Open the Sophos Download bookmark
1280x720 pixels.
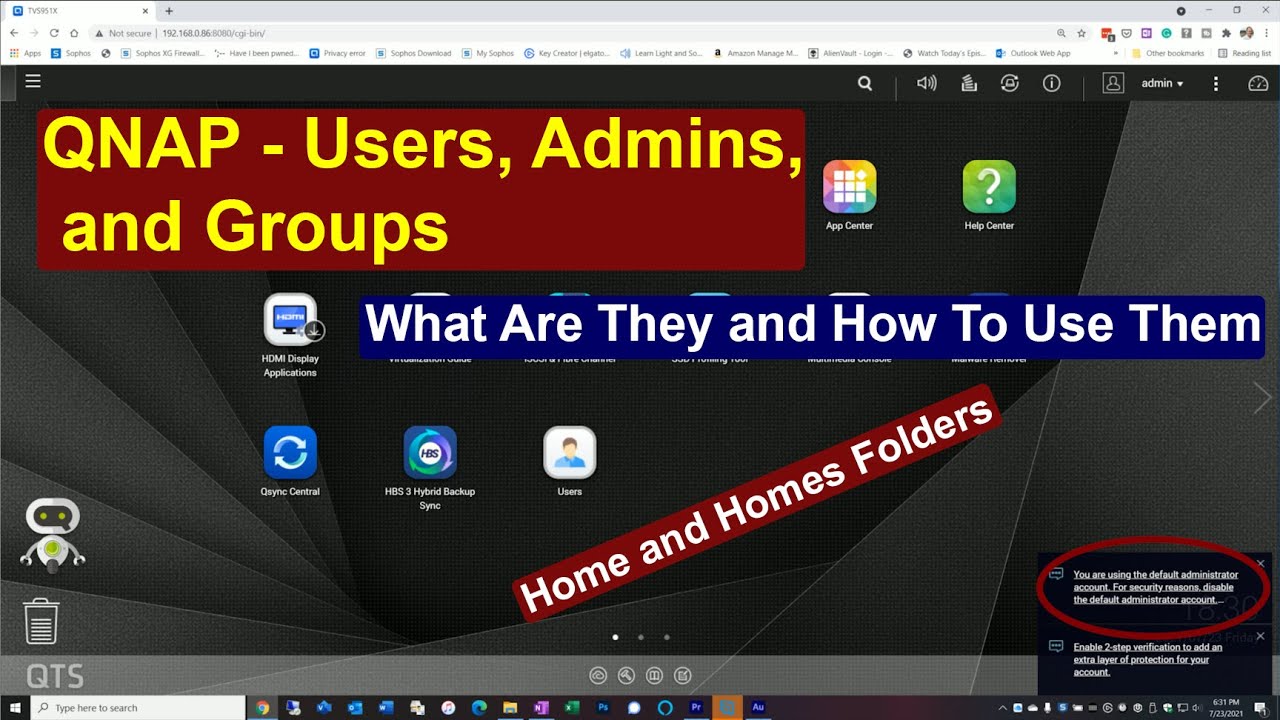(414, 53)
